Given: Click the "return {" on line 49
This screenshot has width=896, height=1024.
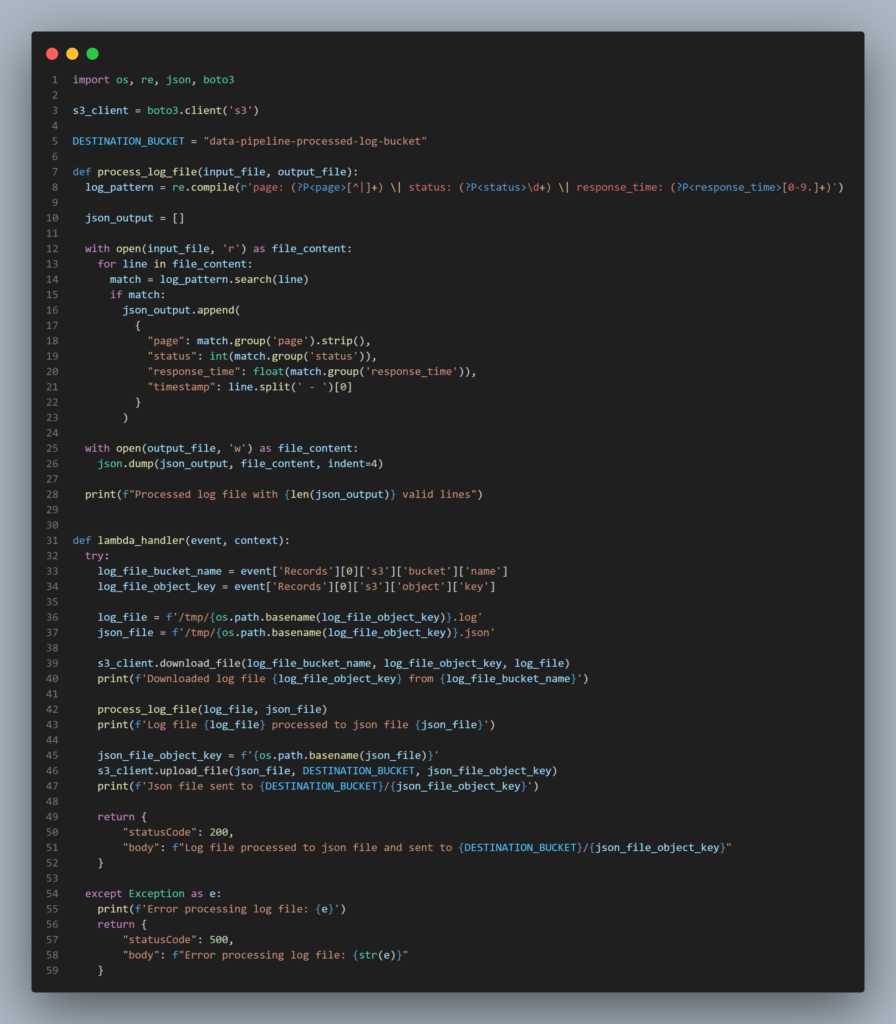Looking at the screenshot, I should coord(122,816).
